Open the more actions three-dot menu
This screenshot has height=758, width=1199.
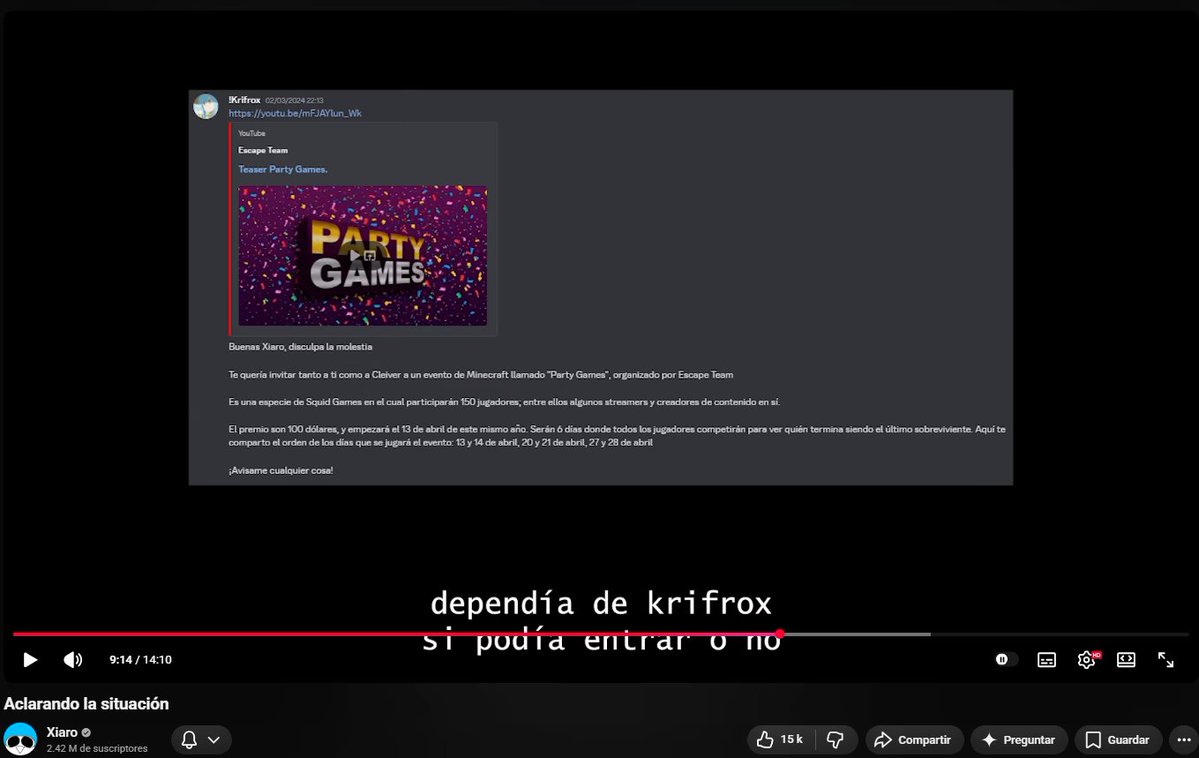point(1184,740)
